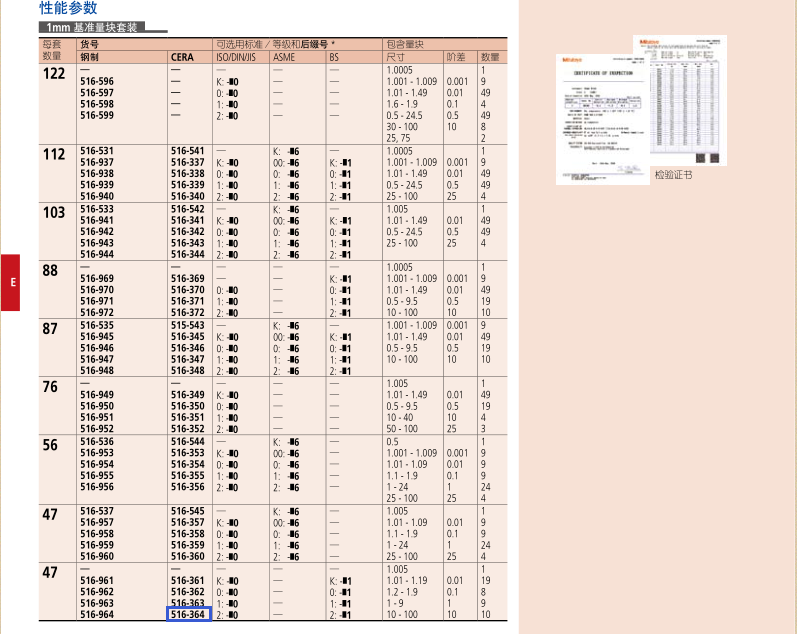Image resolution: width=797 pixels, height=634 pixels.
Task: Click steel item number 516-949
Action: [x=97, y=395]
